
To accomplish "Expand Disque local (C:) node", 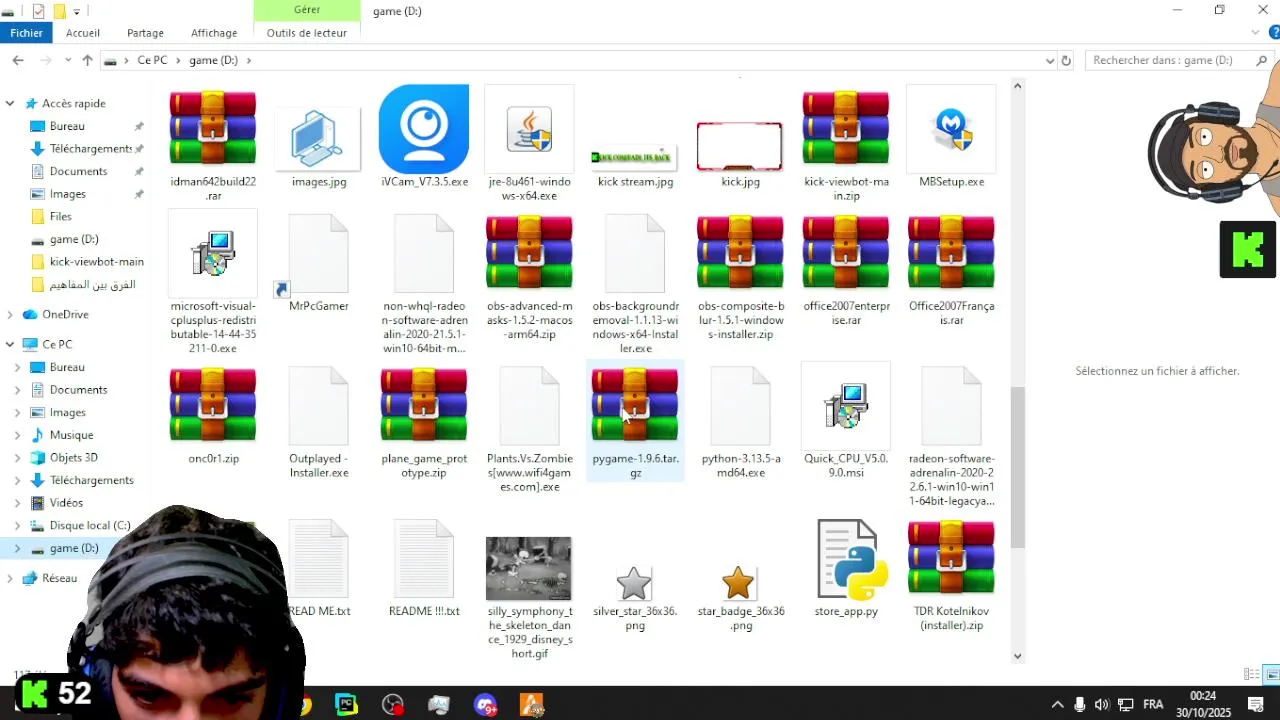I will [x=17, y=525].
